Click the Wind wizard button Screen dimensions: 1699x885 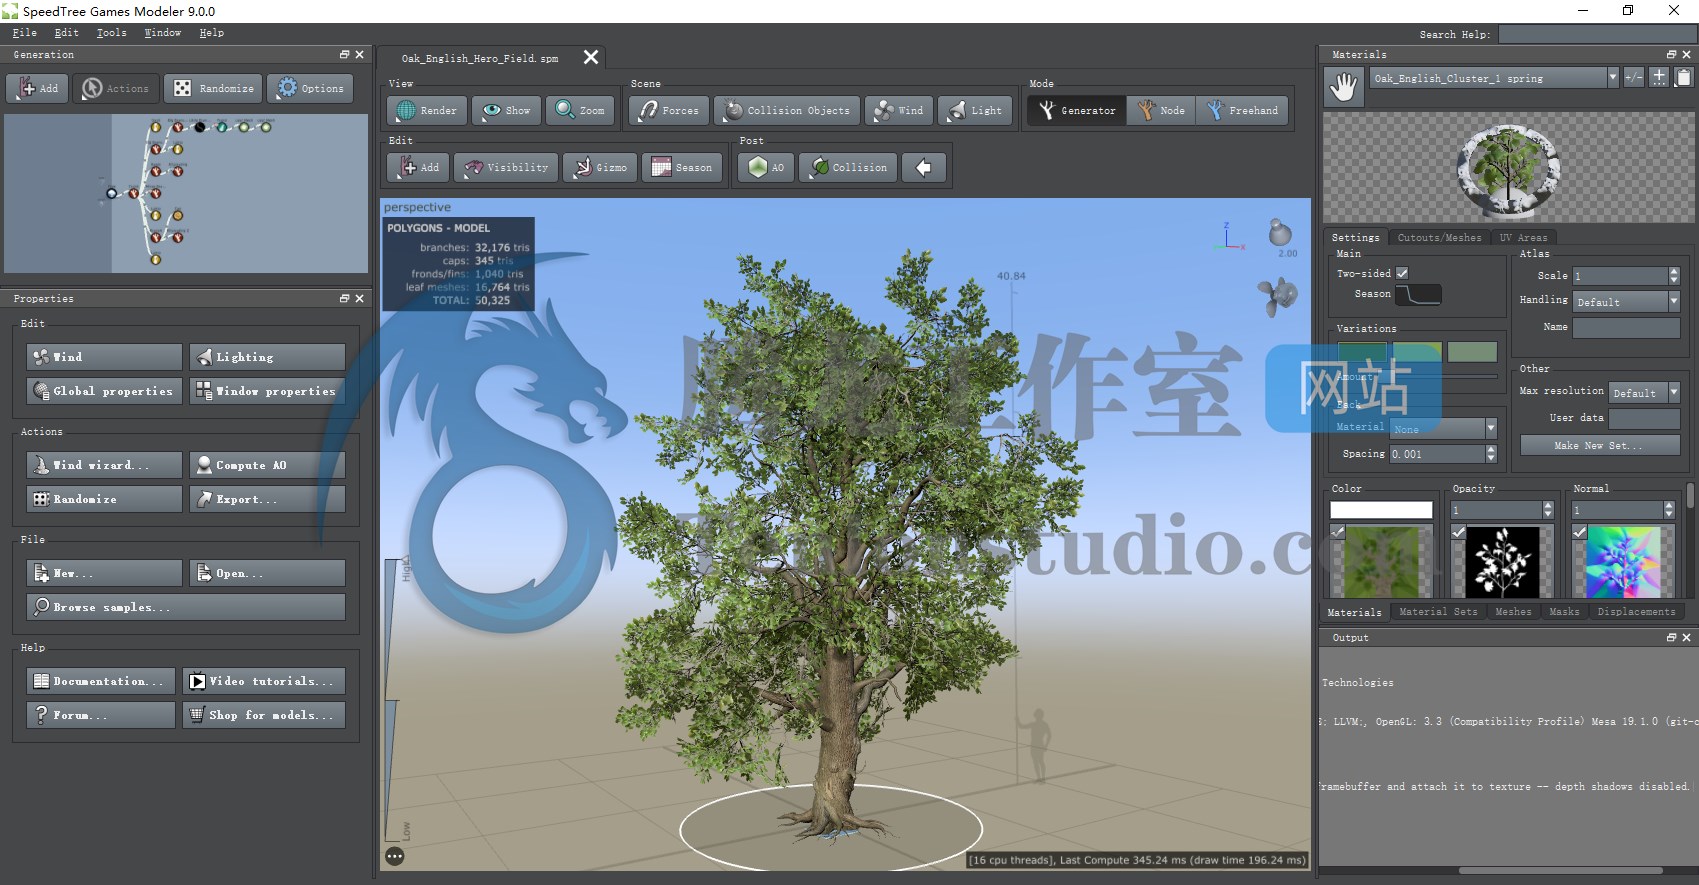(104, 465)
